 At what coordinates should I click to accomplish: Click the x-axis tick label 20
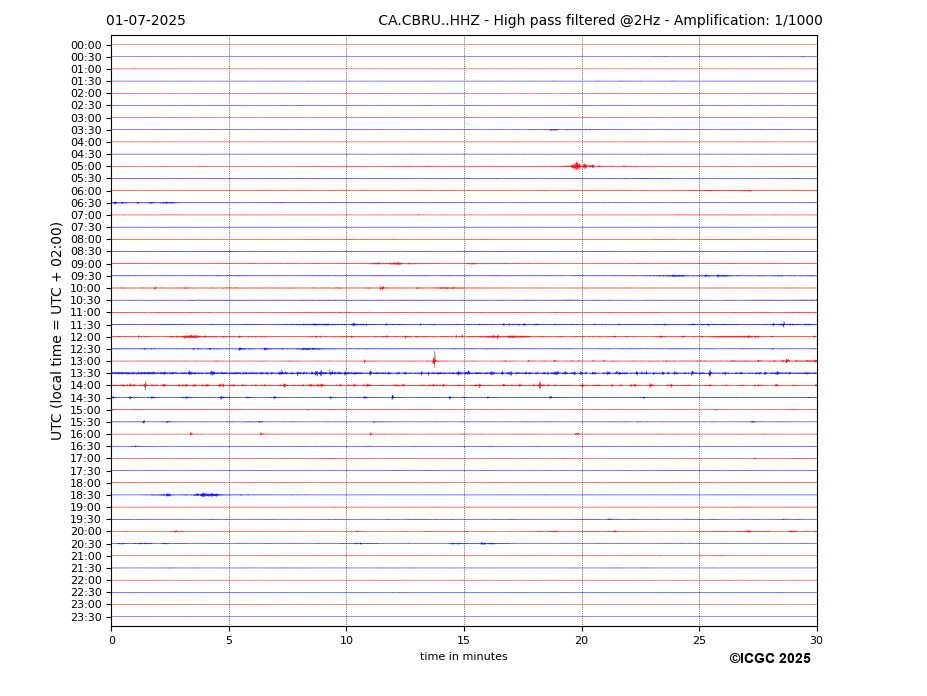[x=582, y=640]
